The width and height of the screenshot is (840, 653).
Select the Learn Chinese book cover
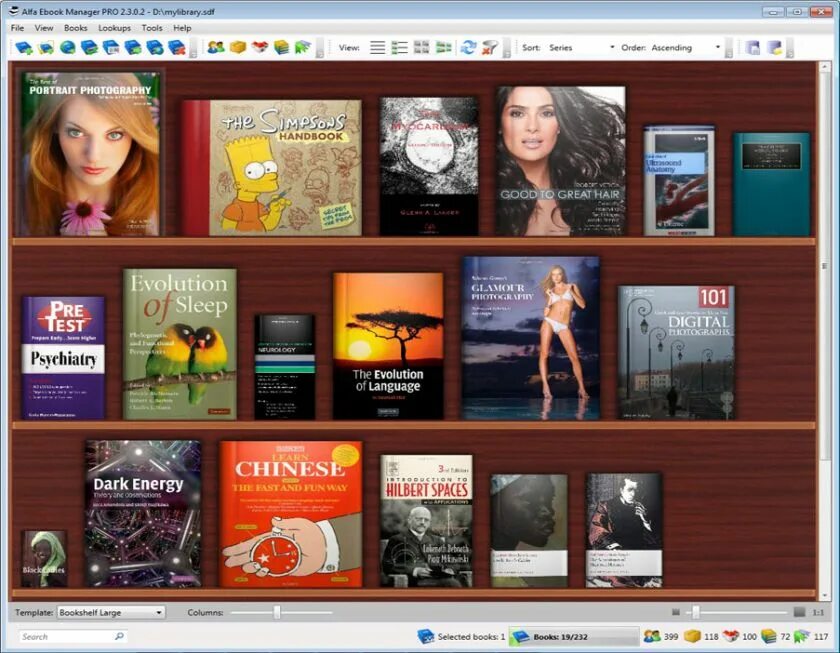click(291, 514)
